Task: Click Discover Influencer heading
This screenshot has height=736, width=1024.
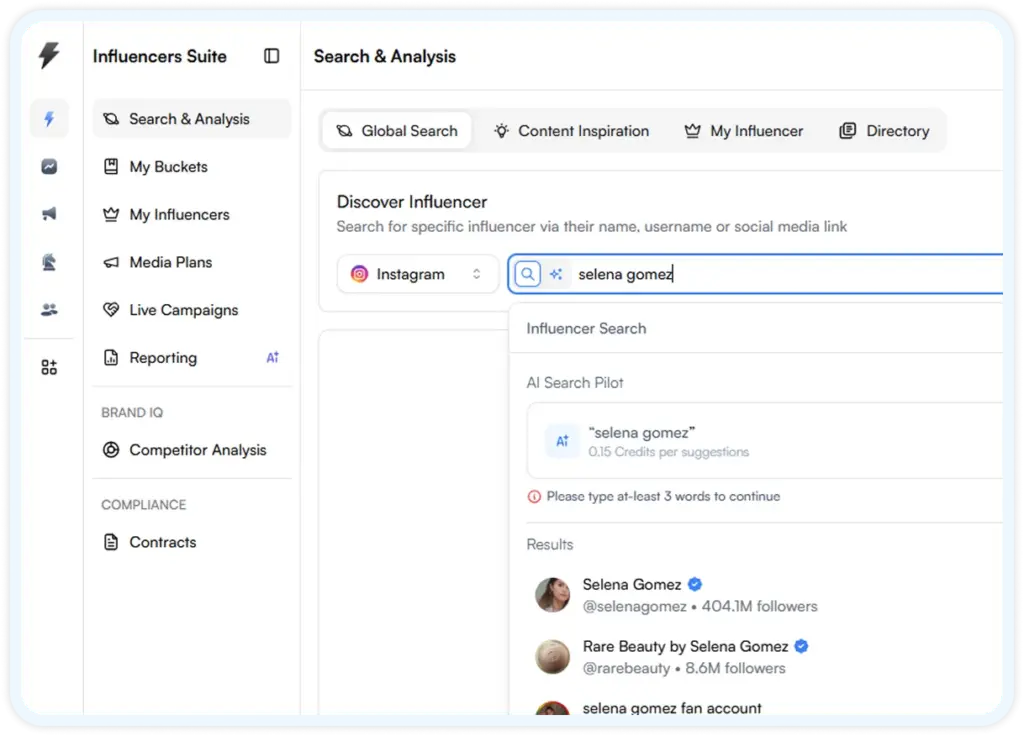Action: tap(412, 202)
